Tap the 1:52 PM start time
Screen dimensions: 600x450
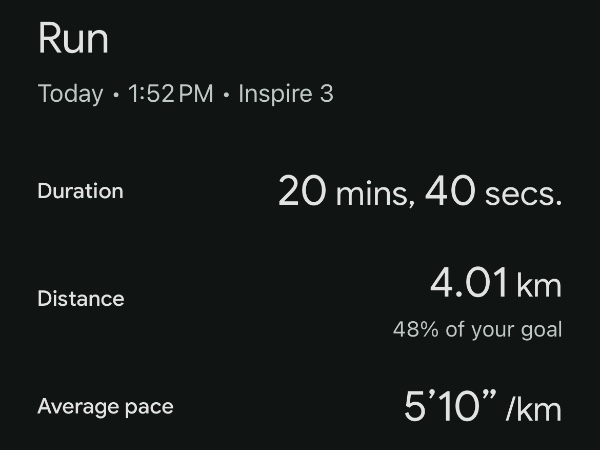171,93
